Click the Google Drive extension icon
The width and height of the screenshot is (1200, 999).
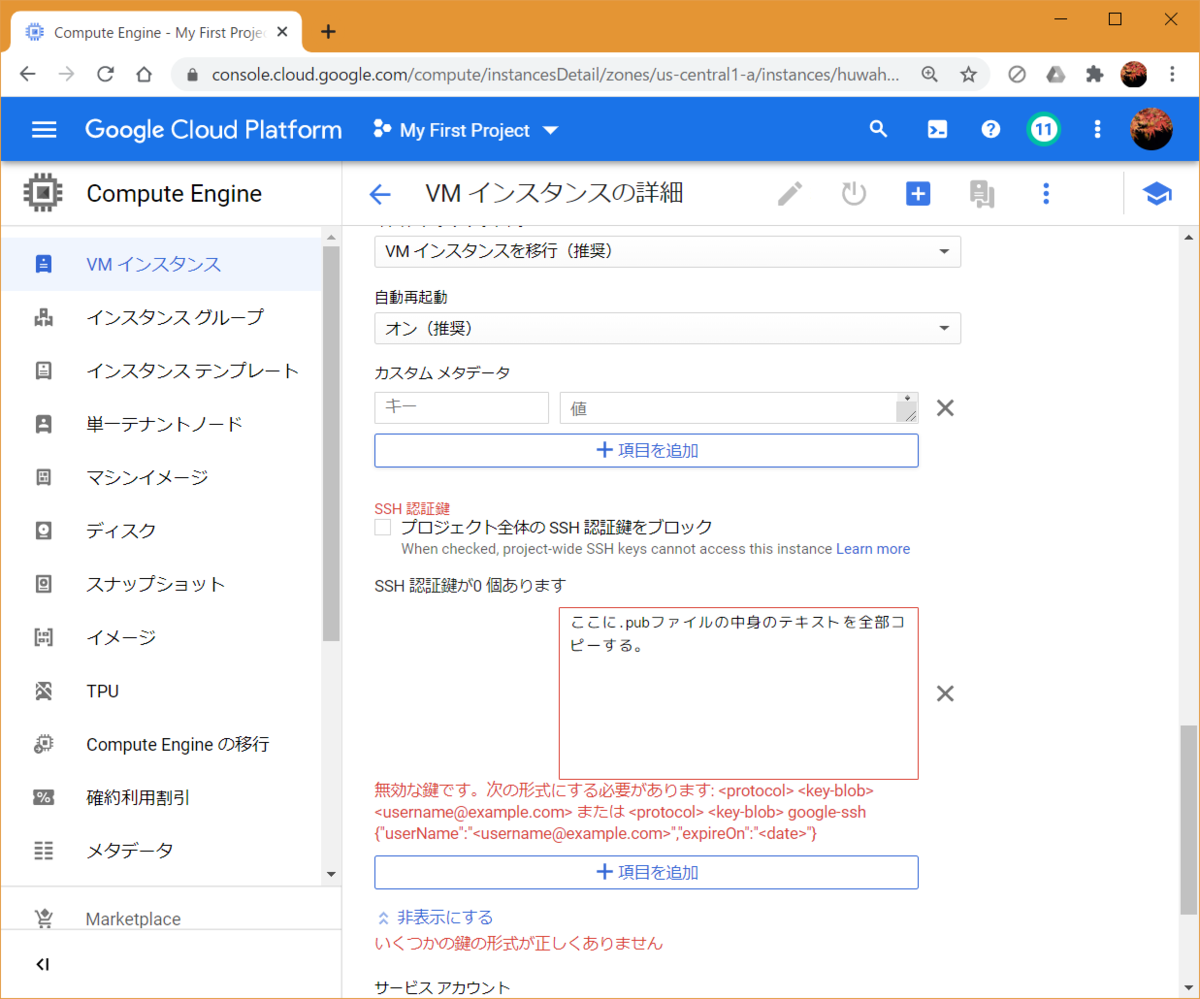[1055, 74]
